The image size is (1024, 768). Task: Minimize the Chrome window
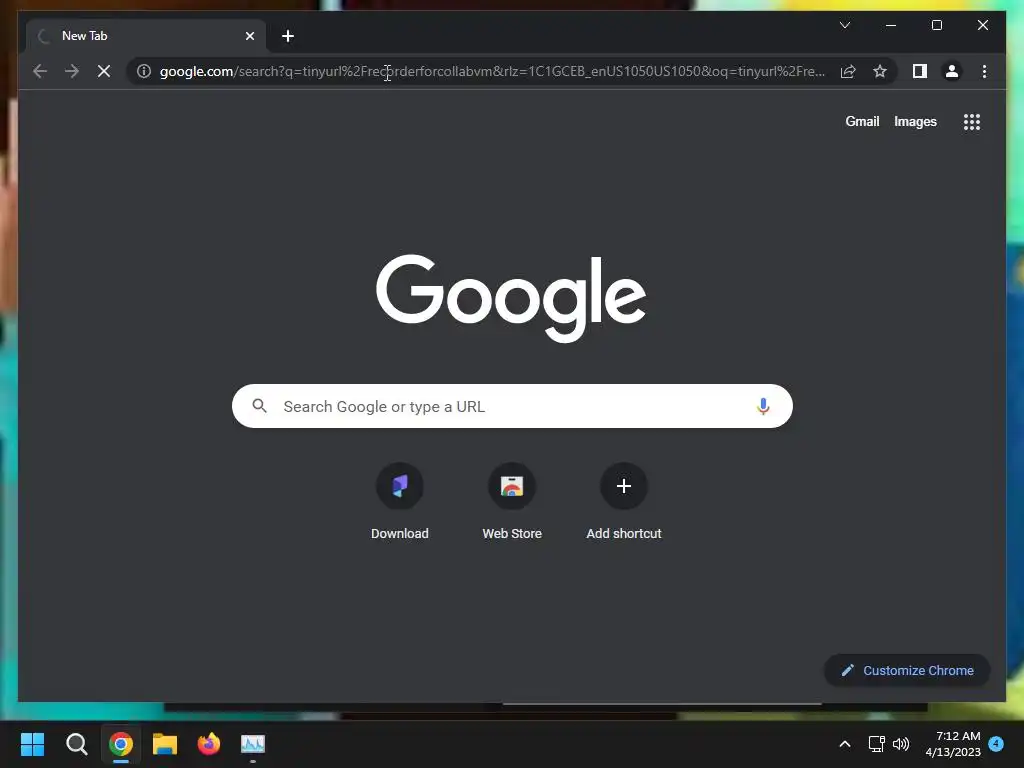891,25
